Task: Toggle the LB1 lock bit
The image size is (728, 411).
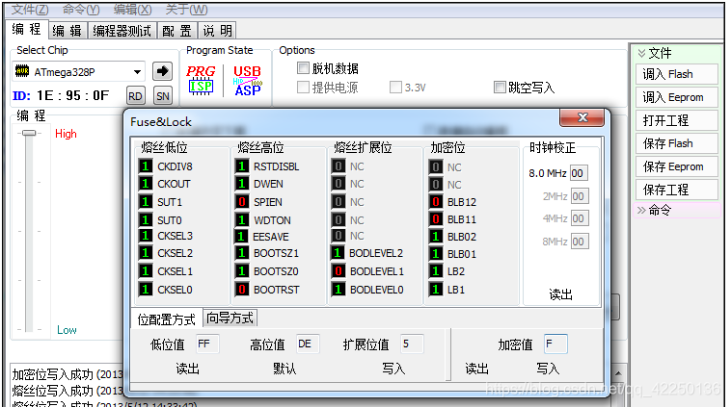Action: click(x=436, y=289)
